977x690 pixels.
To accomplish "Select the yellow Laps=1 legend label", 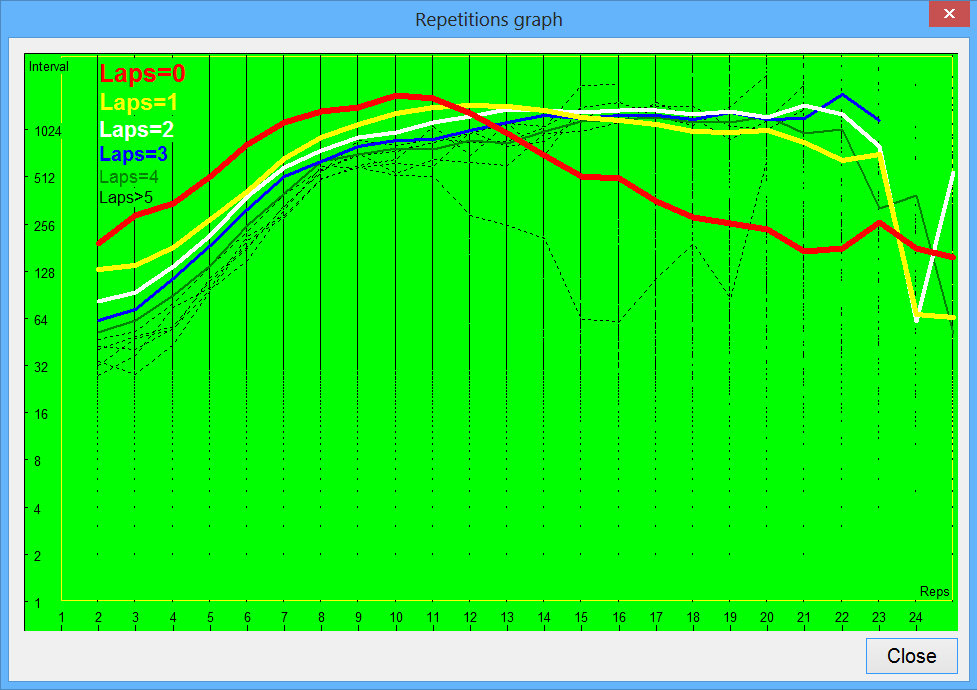I will click(139, 103).
